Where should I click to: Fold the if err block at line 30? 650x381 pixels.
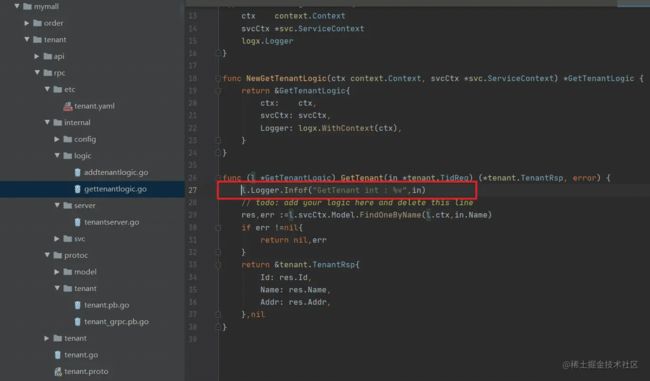218,227
